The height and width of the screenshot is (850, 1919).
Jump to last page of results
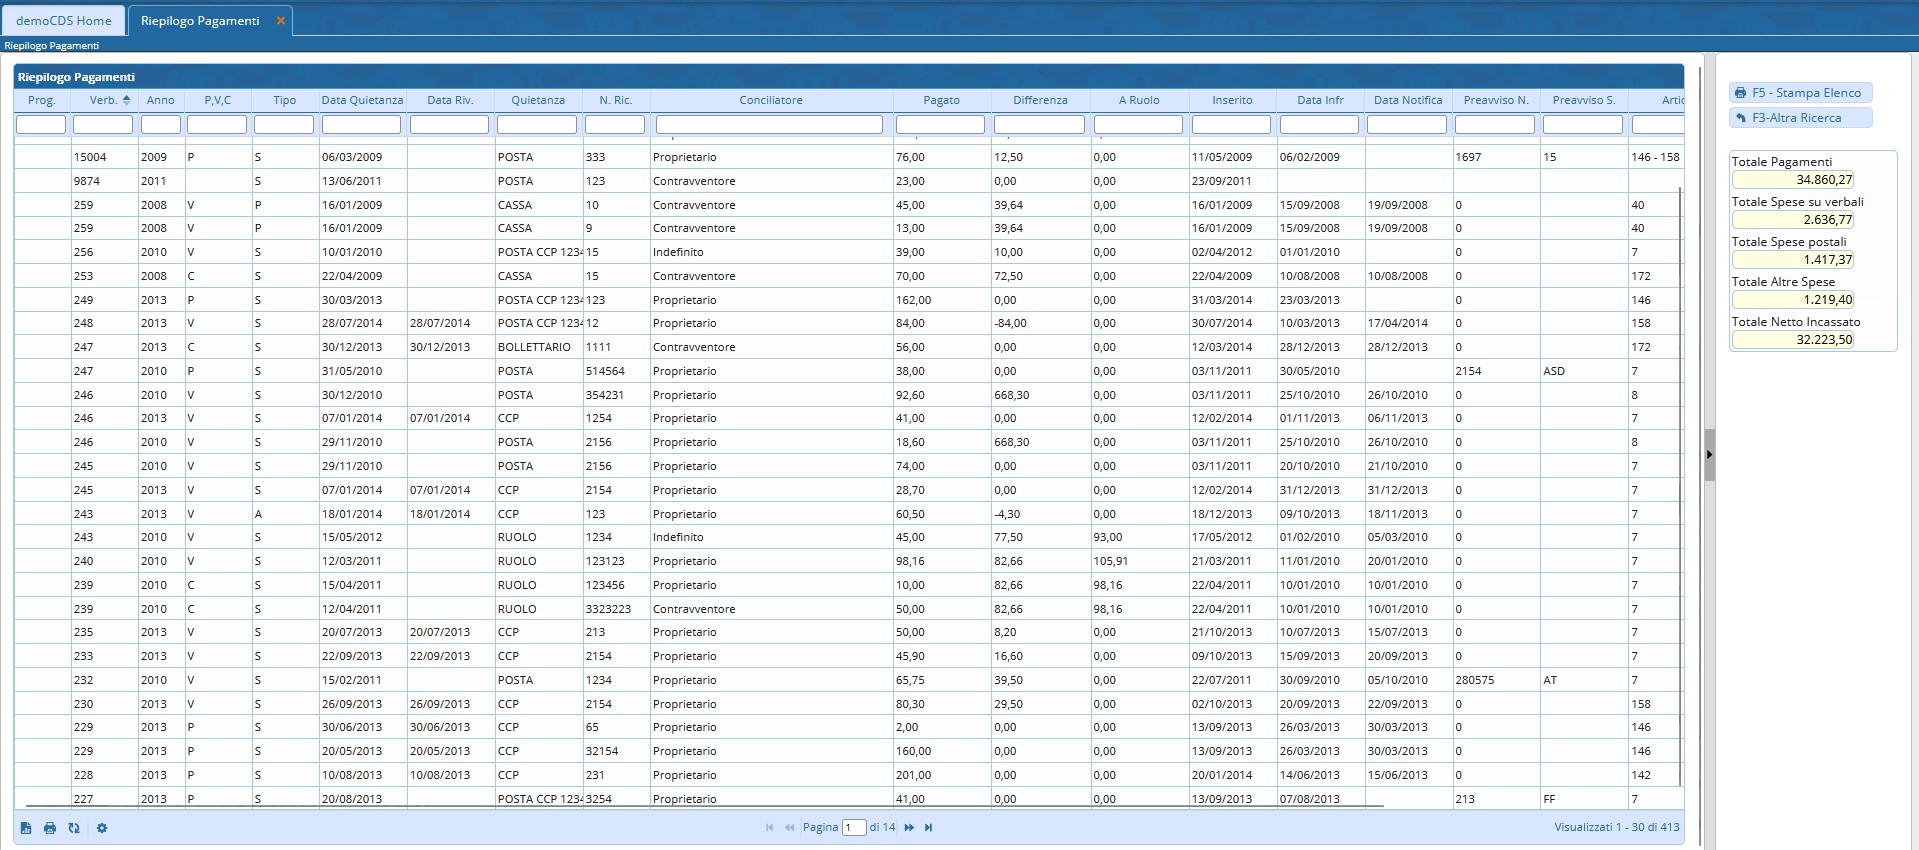pos(929,828)
